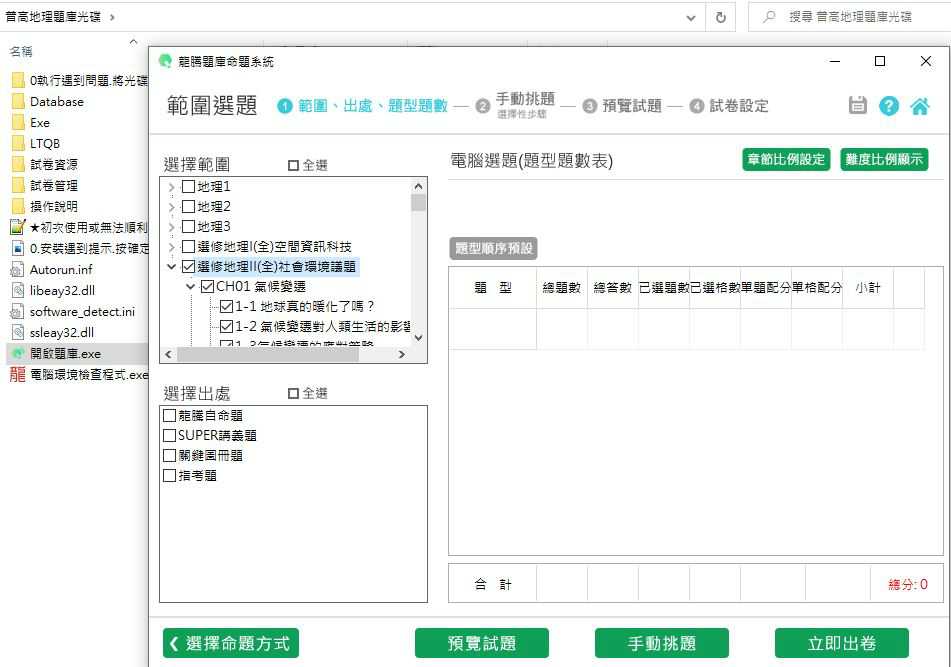Go to step 3 預覽試題

pos(622,106)
